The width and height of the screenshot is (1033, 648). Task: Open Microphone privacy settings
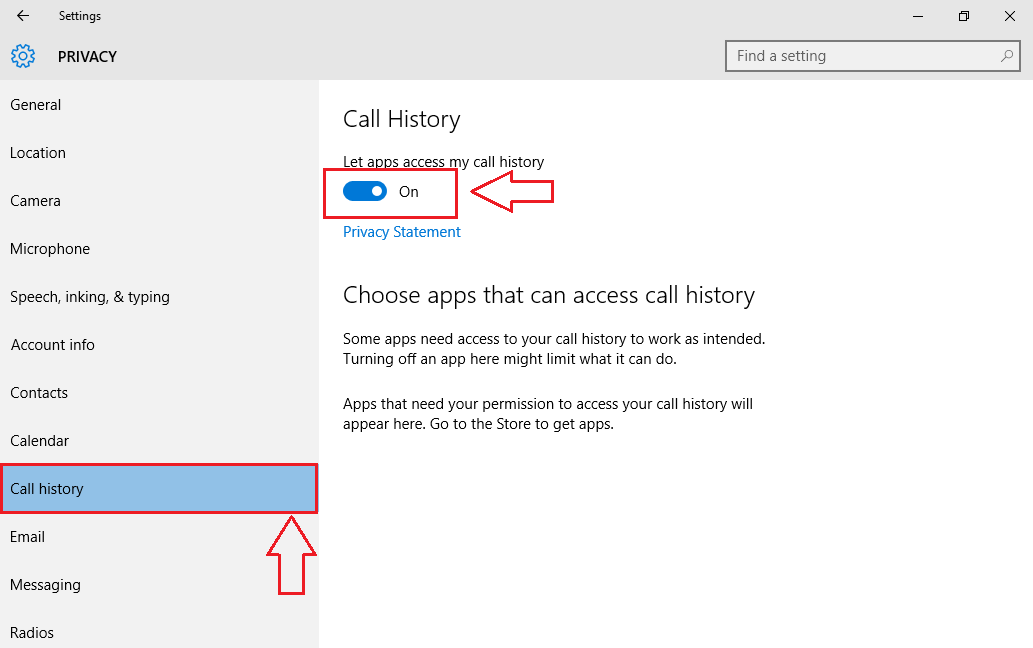coord(159,249)
